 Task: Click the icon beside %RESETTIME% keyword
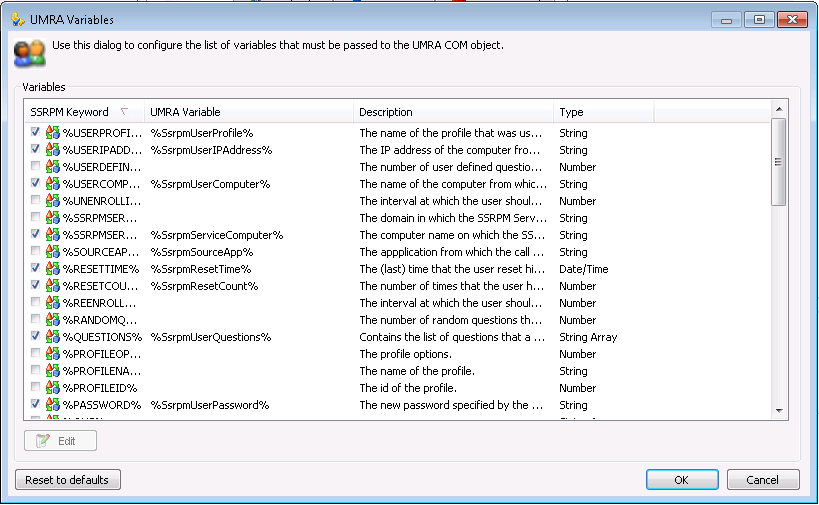53,269
